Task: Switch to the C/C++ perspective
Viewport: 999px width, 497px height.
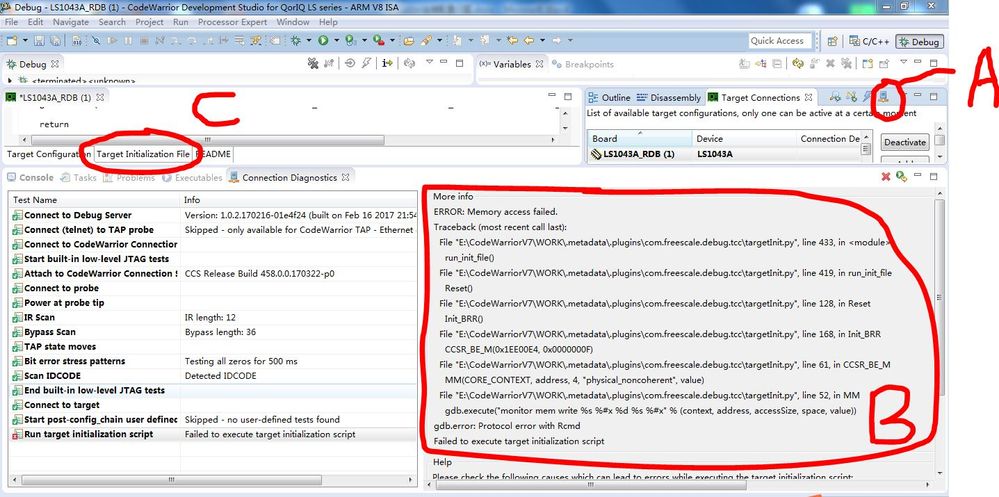Action: [x=869, y=41]
